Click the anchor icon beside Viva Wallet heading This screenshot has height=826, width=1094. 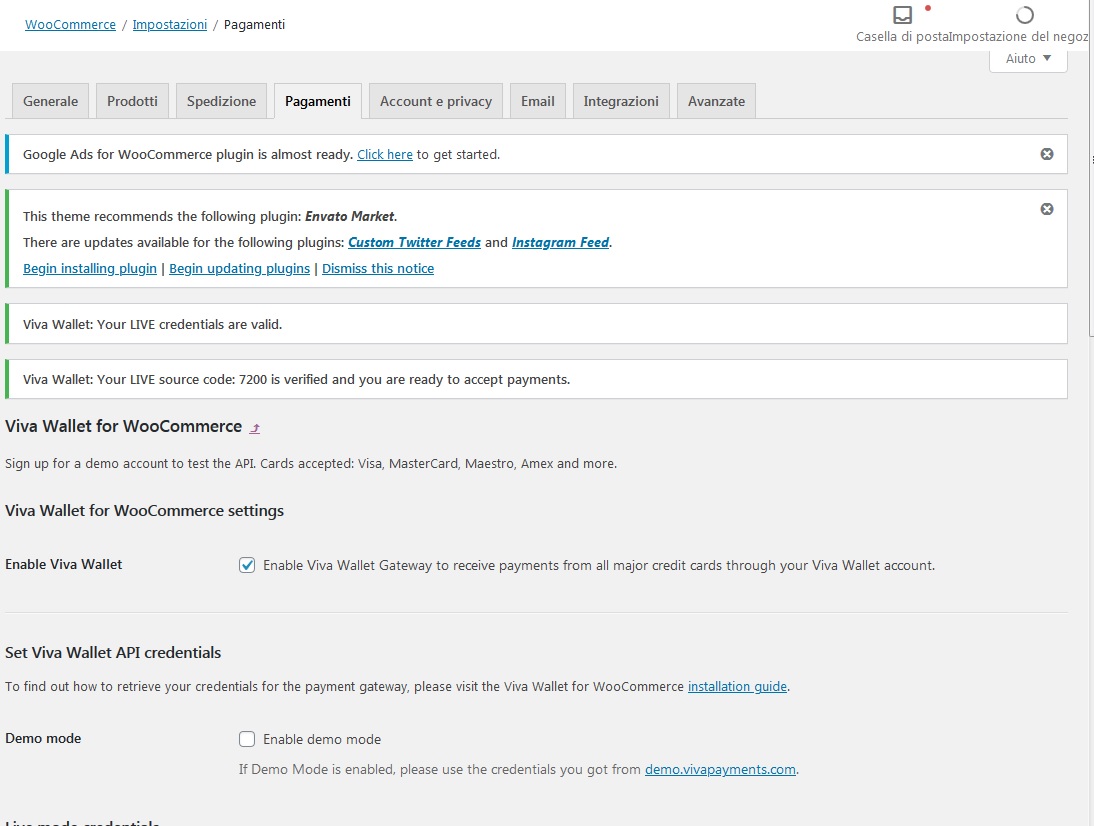click(x=255, y=427)
